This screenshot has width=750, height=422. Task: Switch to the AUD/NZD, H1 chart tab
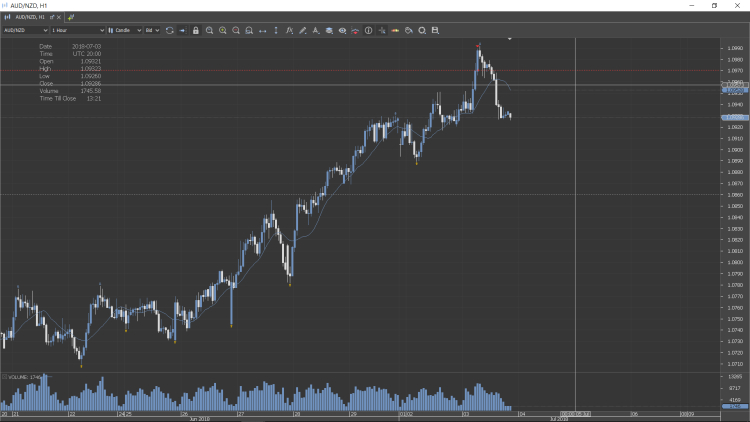coord(30,17)
